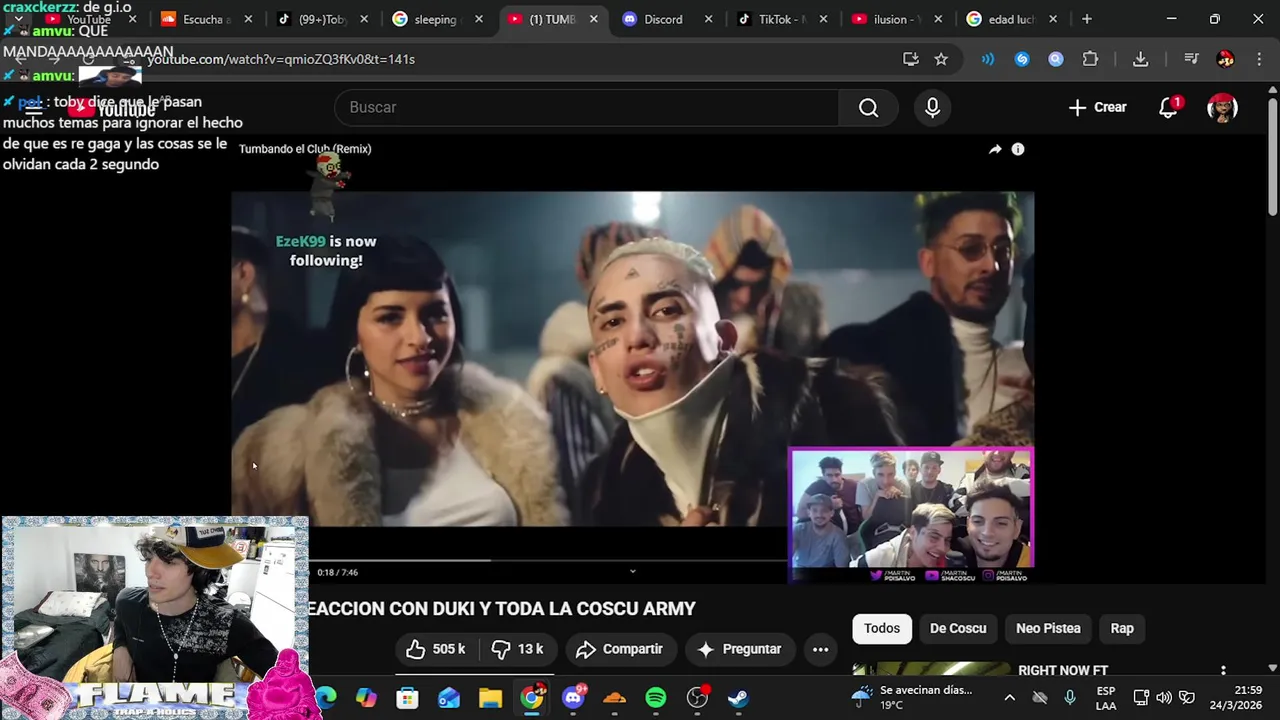Click the page vertical scrollbar
The height and width of the screenshot is (720, 1280).
[x=1272, y=155]
